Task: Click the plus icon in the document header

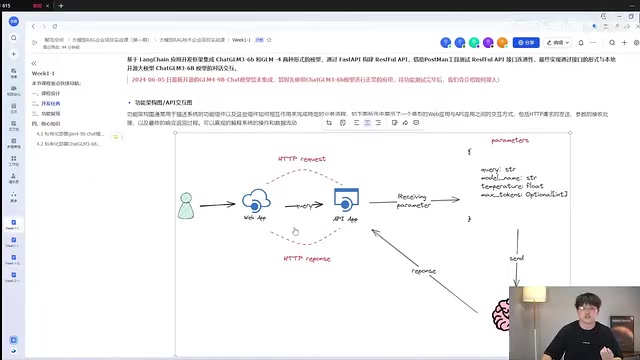Action: click(x=624, y=42)
